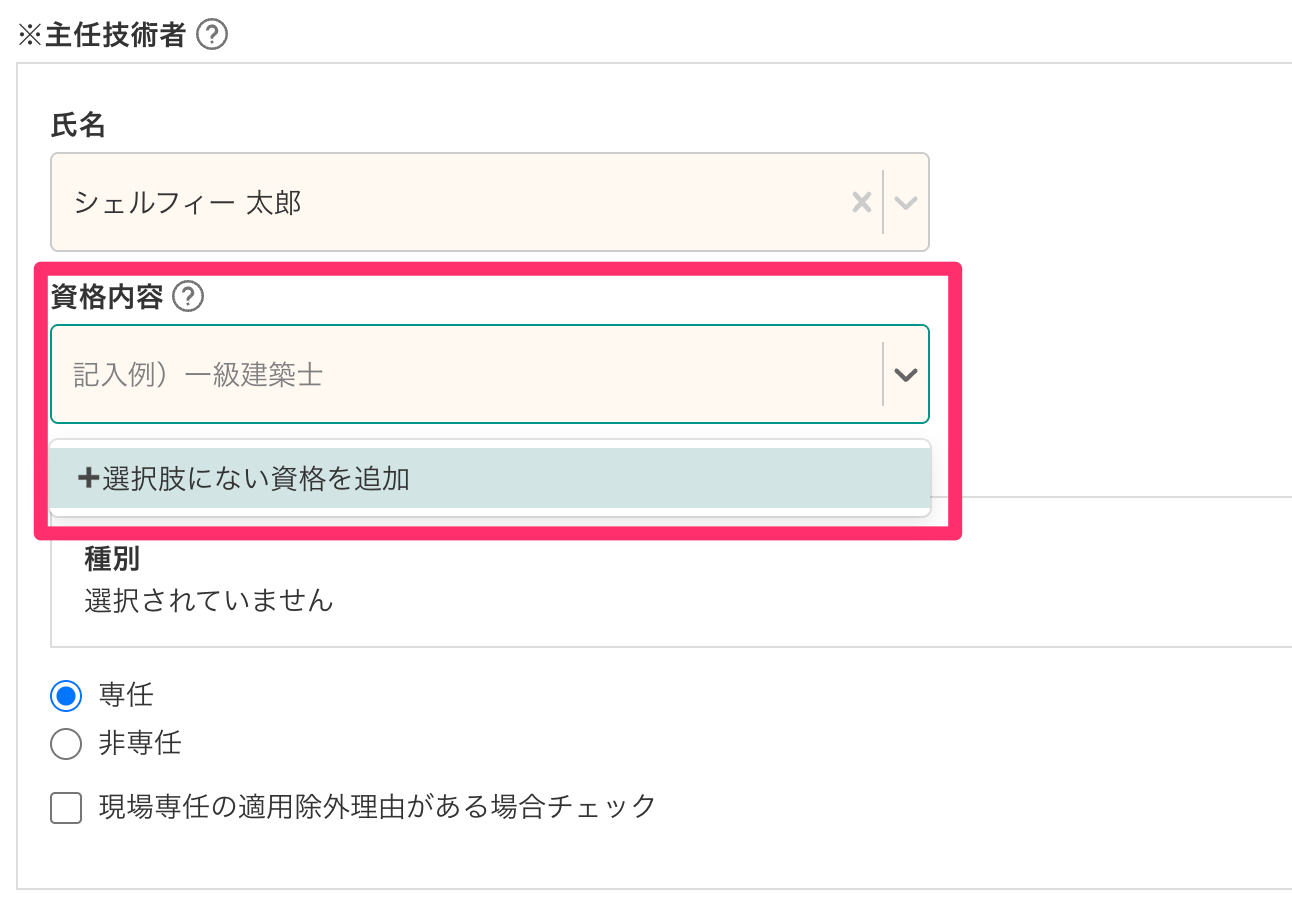This screenshot has width=1292, height=906.
Task: Click the 専任 label text
Action: (126, 695)
